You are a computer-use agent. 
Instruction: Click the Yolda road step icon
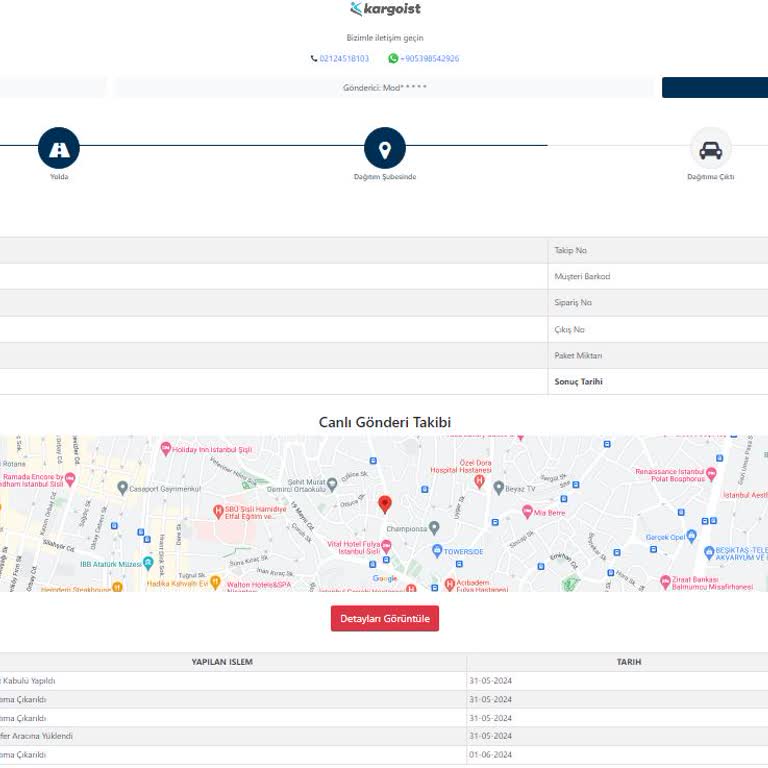point(59,148)
